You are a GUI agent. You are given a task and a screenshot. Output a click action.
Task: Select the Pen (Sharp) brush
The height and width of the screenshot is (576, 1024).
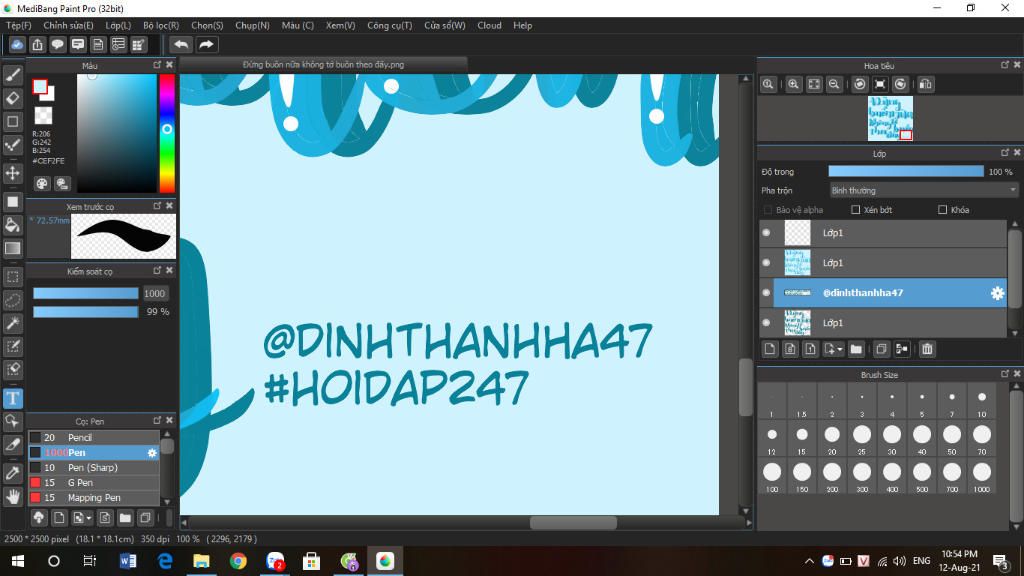pos(94,468)
